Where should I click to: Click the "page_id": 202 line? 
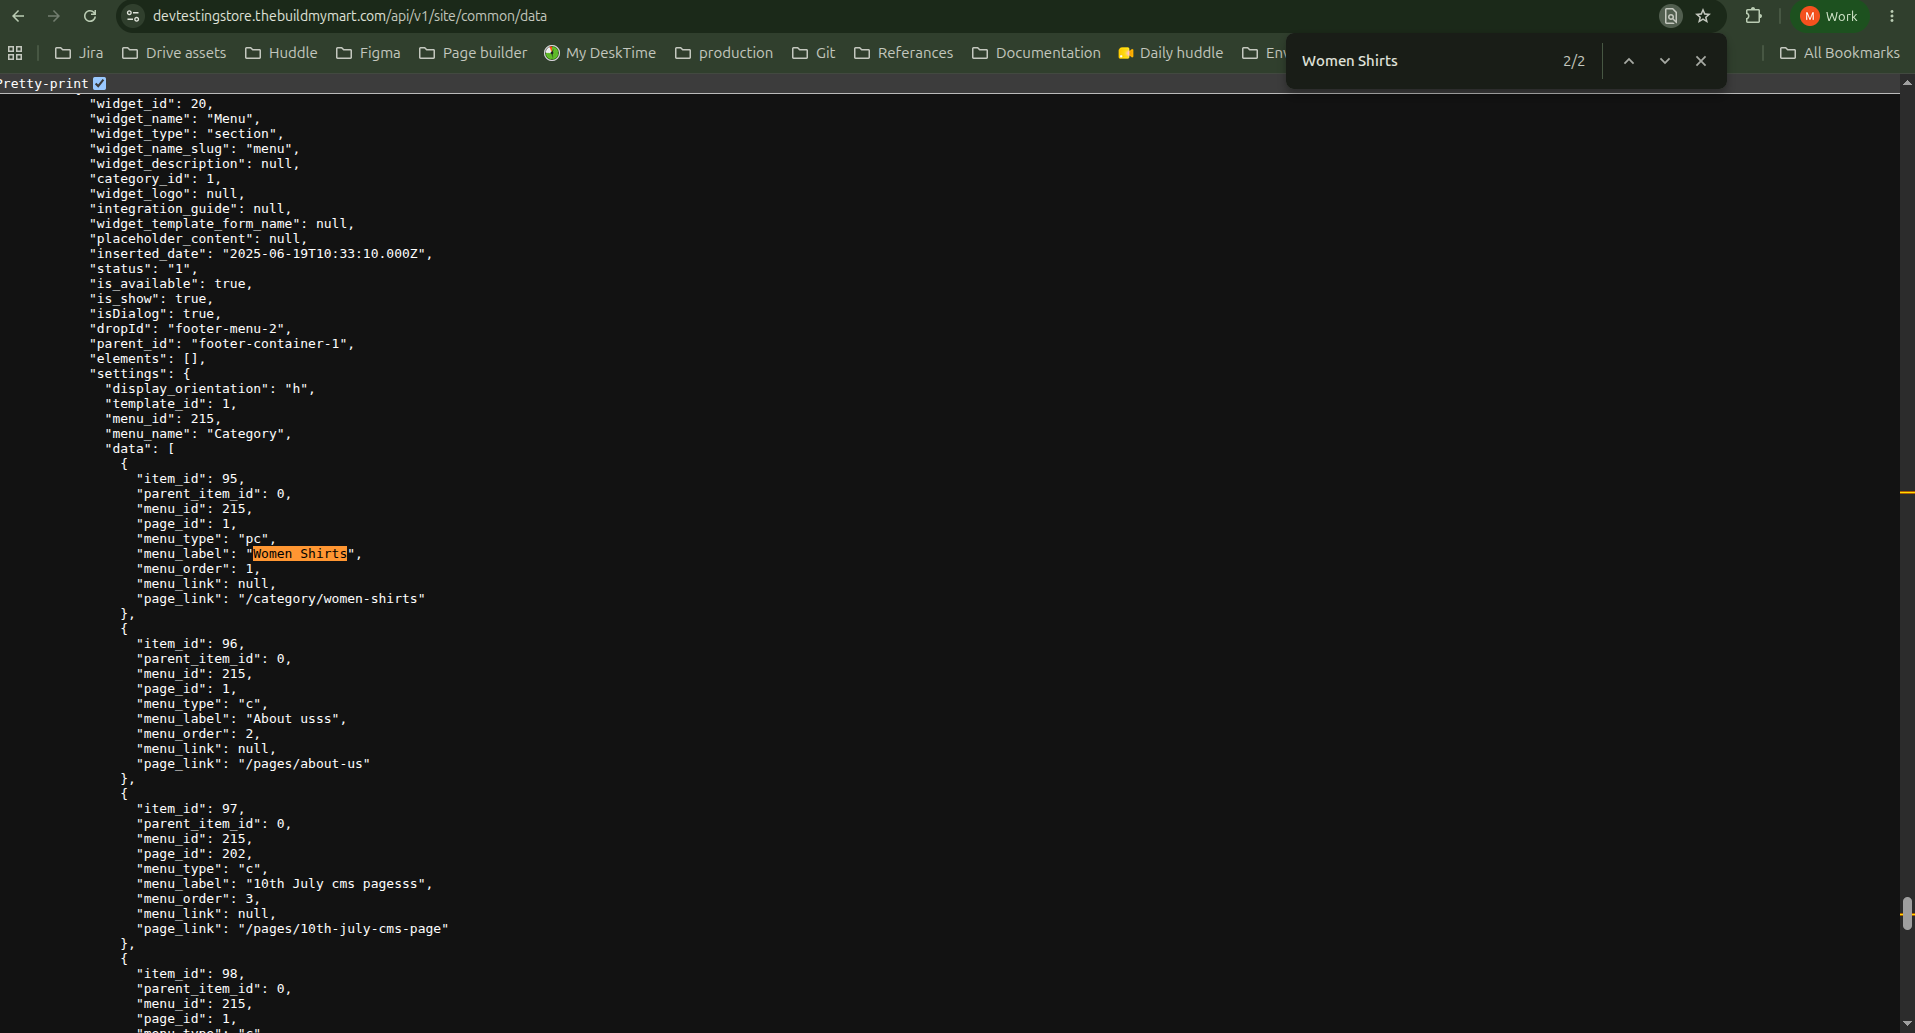point(194,854)
